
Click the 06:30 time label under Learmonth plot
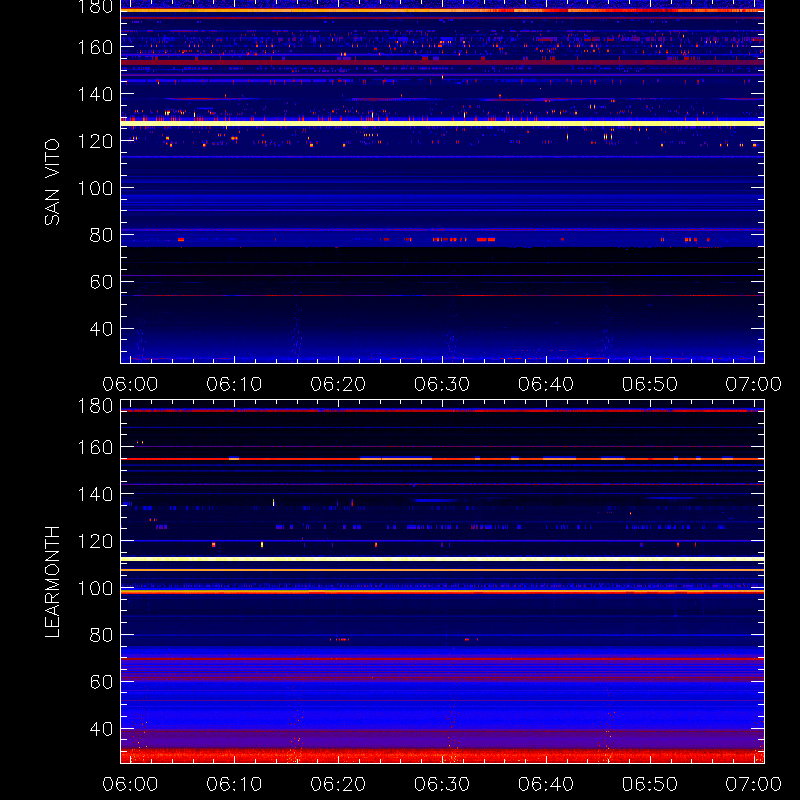pos(442,784)
